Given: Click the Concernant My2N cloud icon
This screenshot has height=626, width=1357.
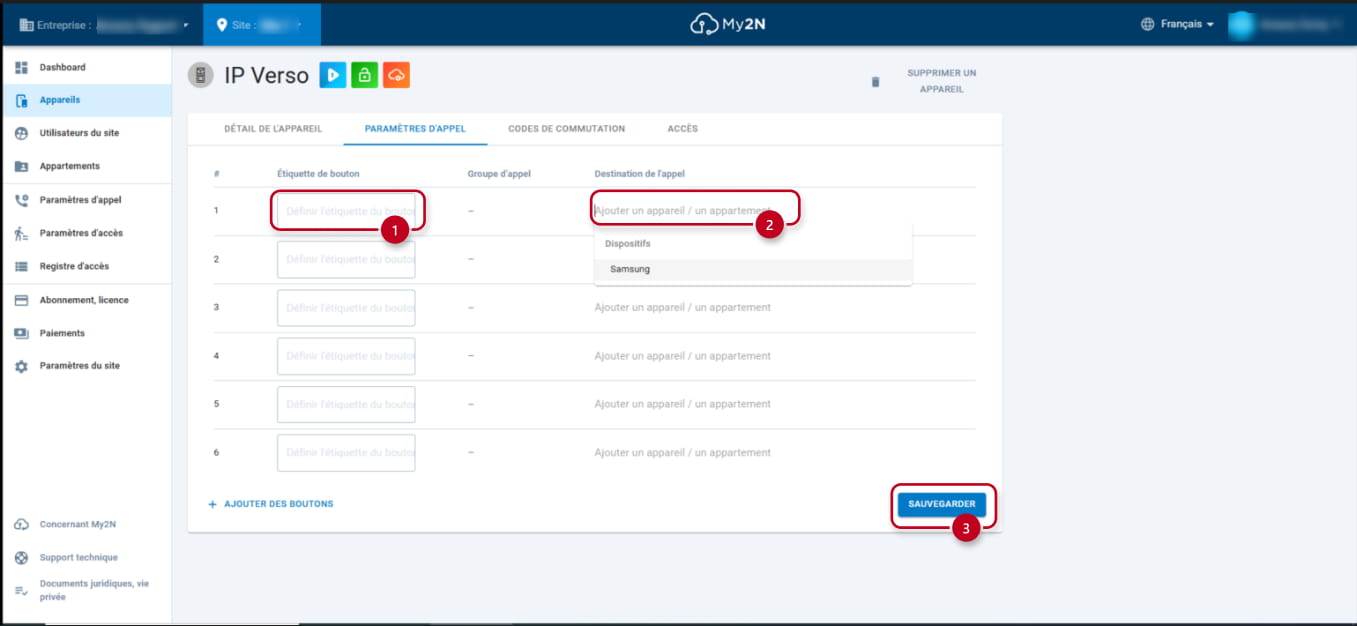Looking at the screenshot, I should (21, 524).
